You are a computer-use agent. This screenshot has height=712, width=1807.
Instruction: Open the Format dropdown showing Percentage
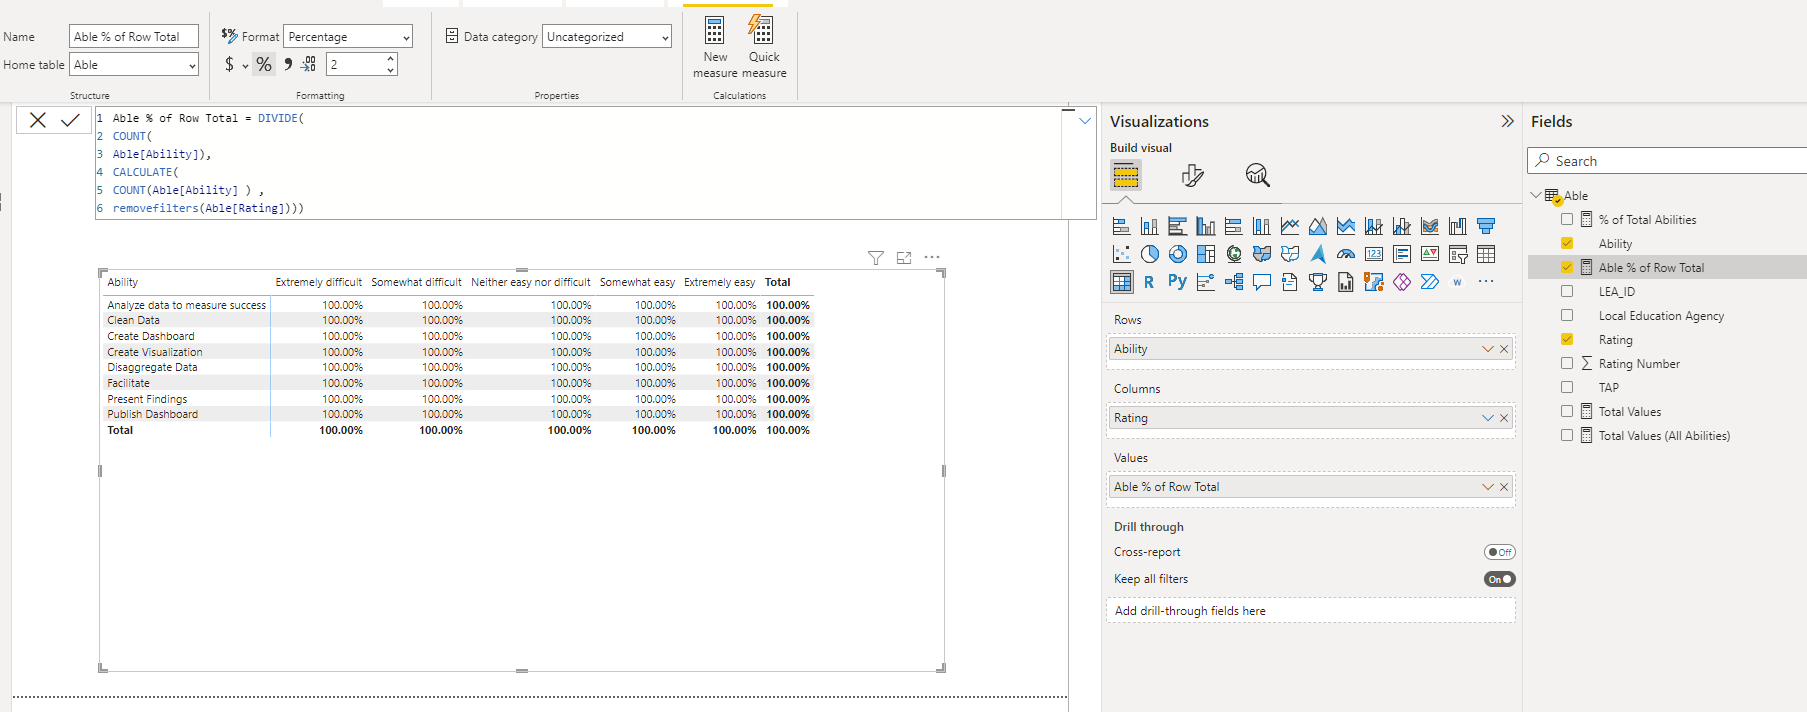(348, 36)
